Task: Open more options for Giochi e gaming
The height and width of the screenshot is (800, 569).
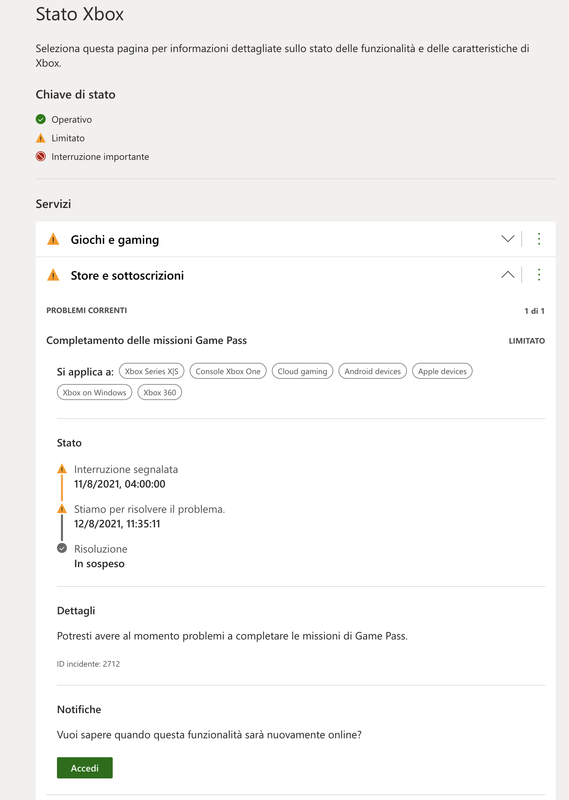Action: pos(539,239)
